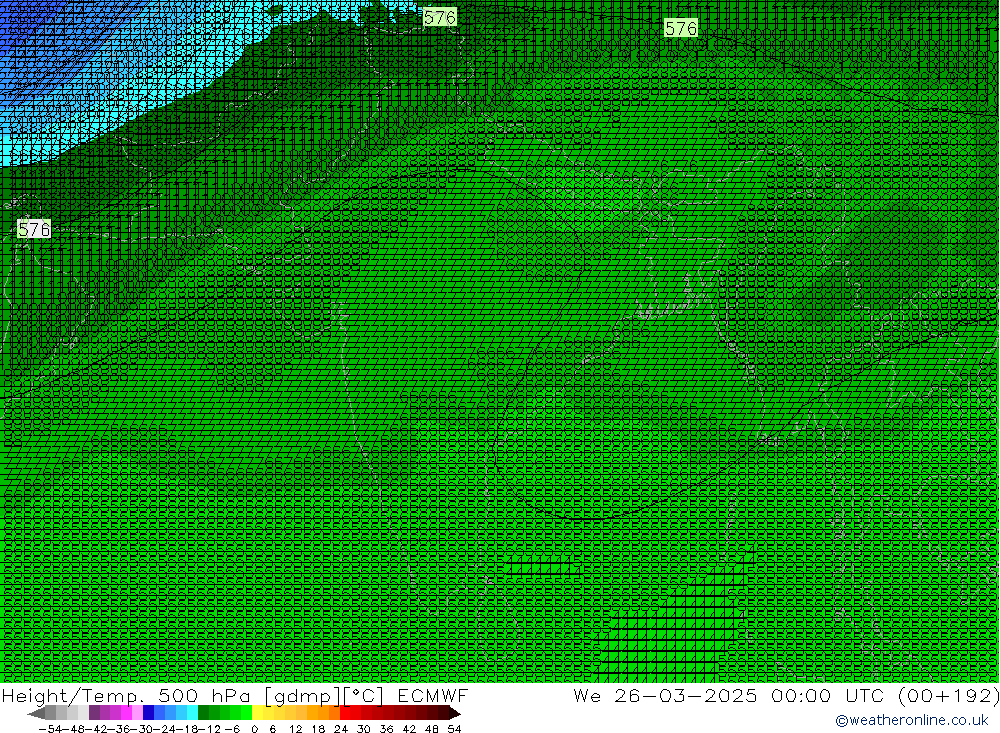Viewport: 1000px width, 733px height.
Task: Click the '54' legend scale value
Action: point(454,729)
